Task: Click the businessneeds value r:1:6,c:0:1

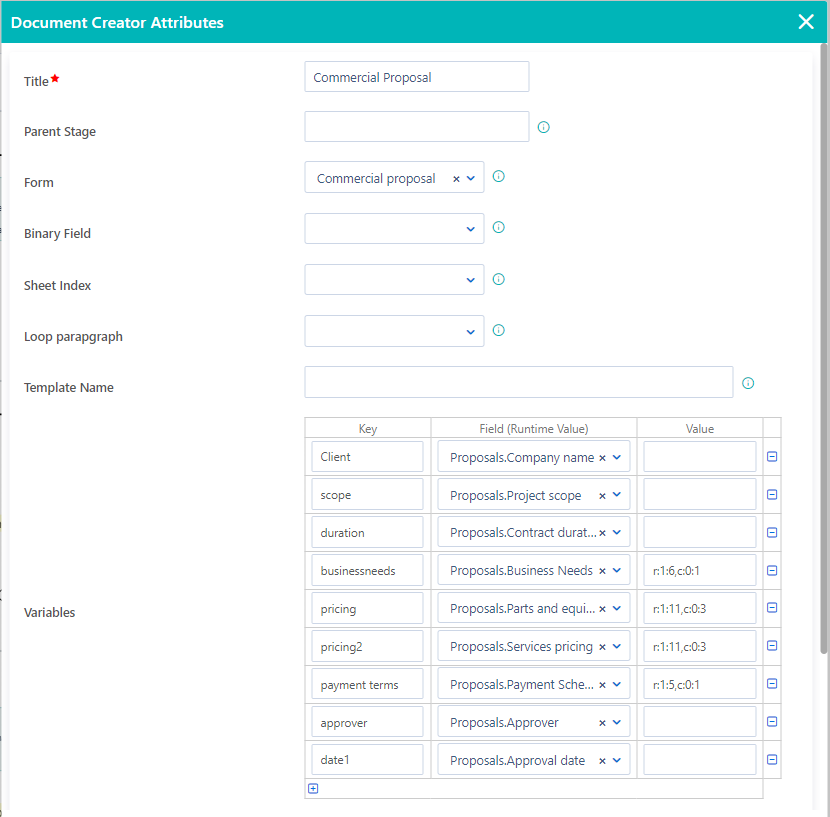Action: click(700, 570)
